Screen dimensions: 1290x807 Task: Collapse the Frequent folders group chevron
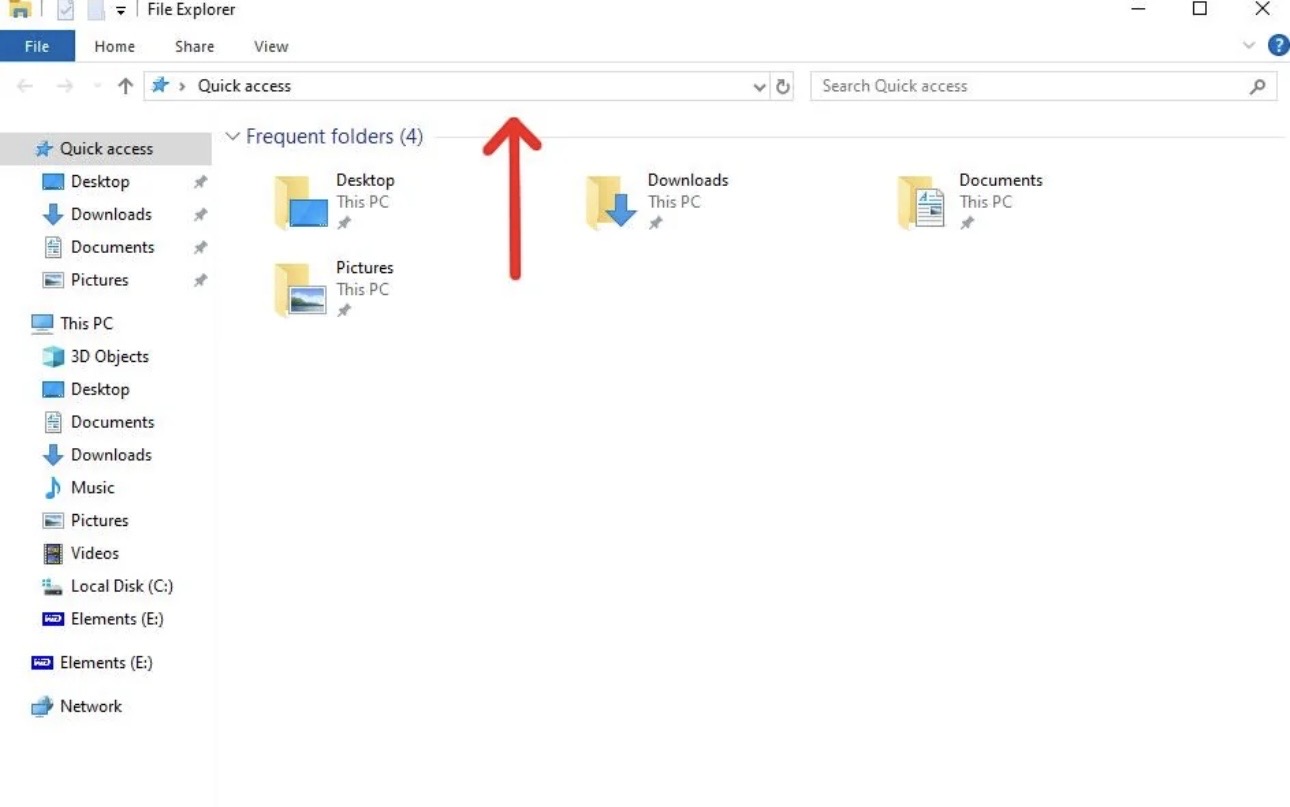pyautogui.click(x=233, y=136)
